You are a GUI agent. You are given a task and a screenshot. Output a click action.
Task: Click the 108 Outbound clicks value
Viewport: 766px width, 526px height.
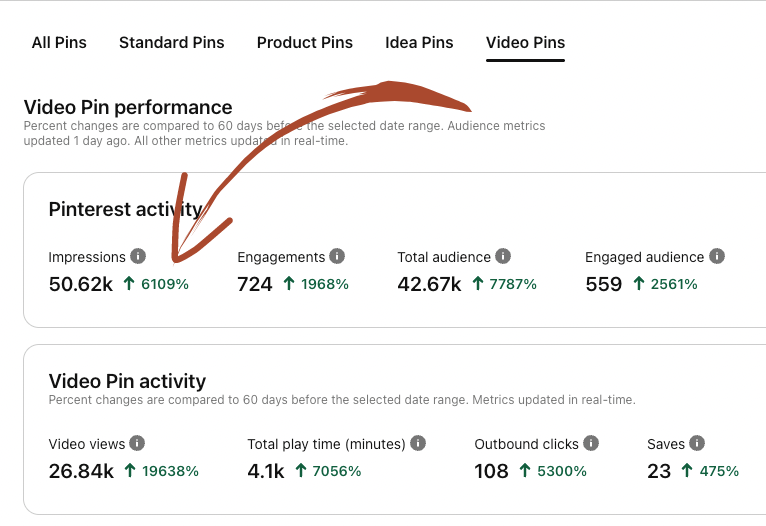point(491,470)
